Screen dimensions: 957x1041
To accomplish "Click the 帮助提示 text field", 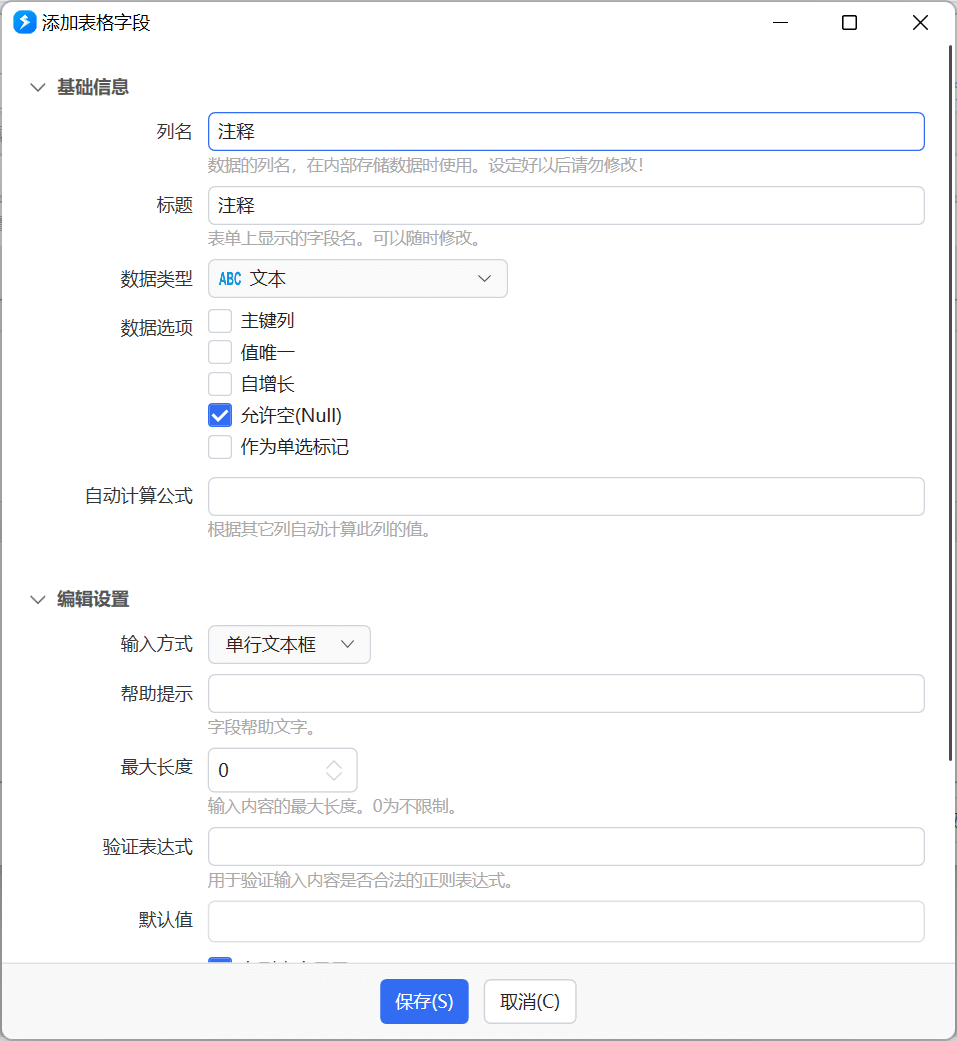I will [x=566, y=694].
